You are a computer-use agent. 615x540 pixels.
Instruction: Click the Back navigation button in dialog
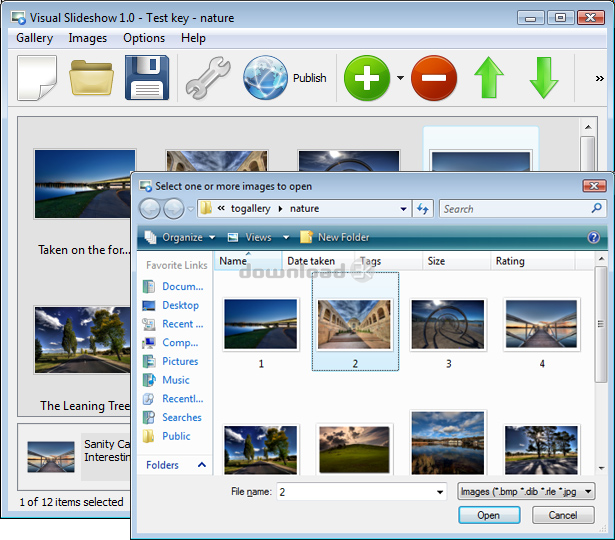[x=149, y=209]
